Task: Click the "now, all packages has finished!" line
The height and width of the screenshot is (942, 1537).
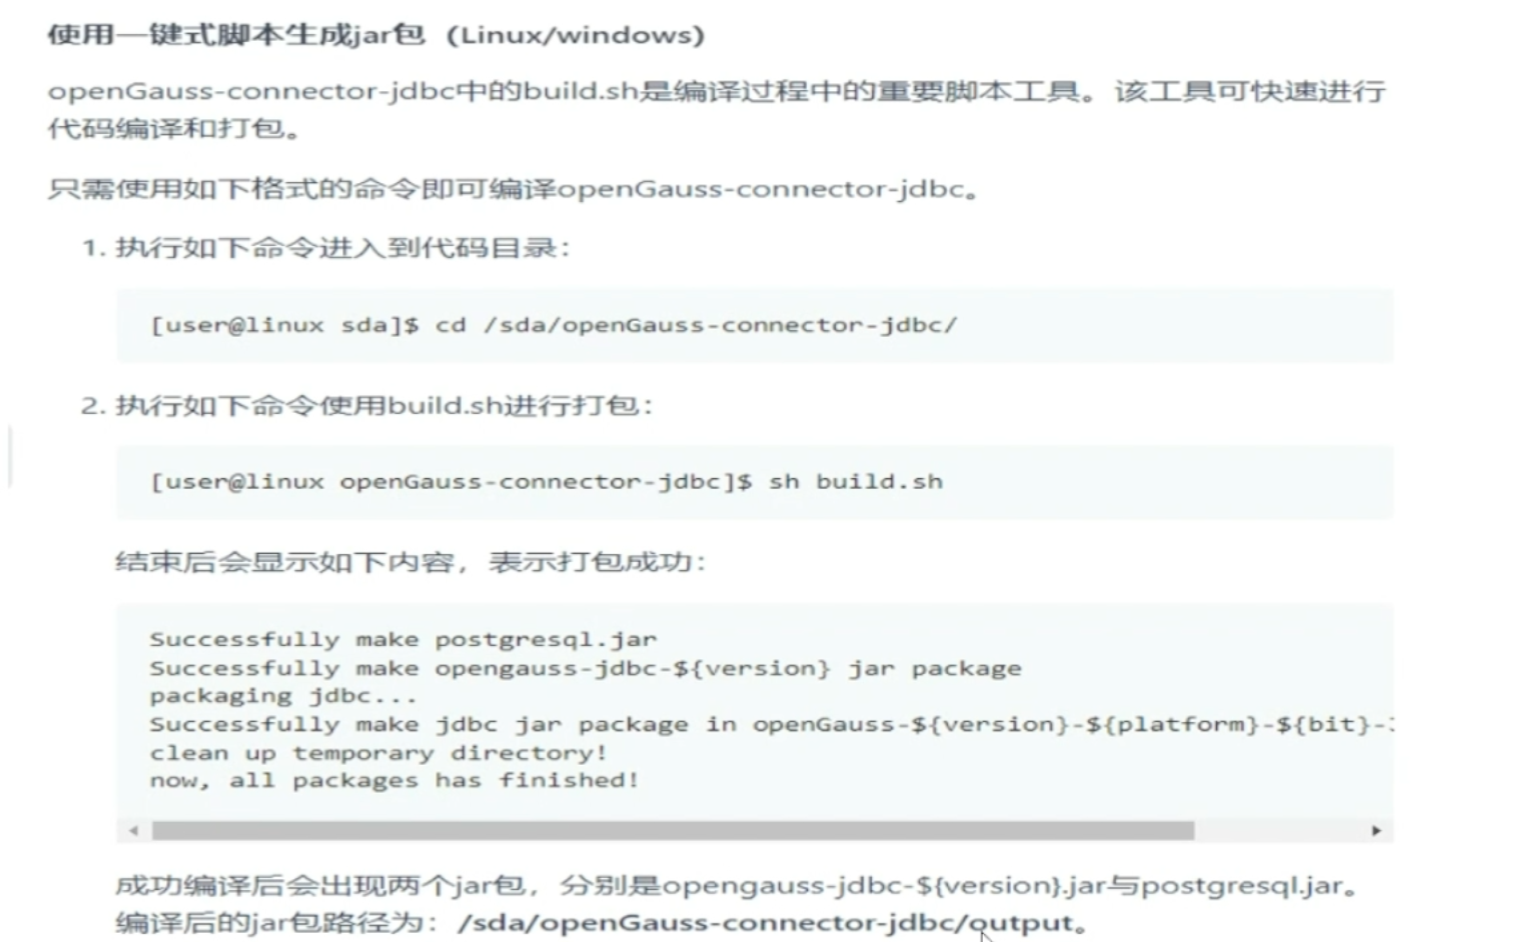Action: 394,780
